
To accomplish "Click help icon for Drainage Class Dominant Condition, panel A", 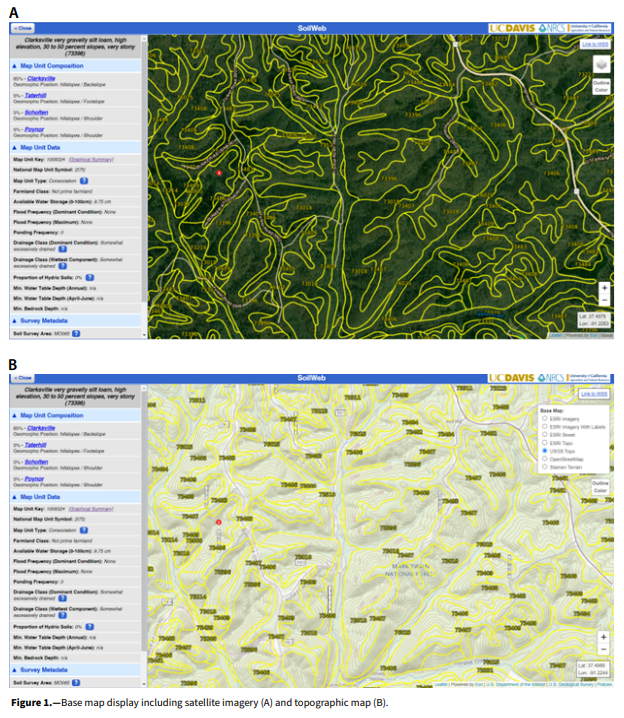I will pos(63,249).
